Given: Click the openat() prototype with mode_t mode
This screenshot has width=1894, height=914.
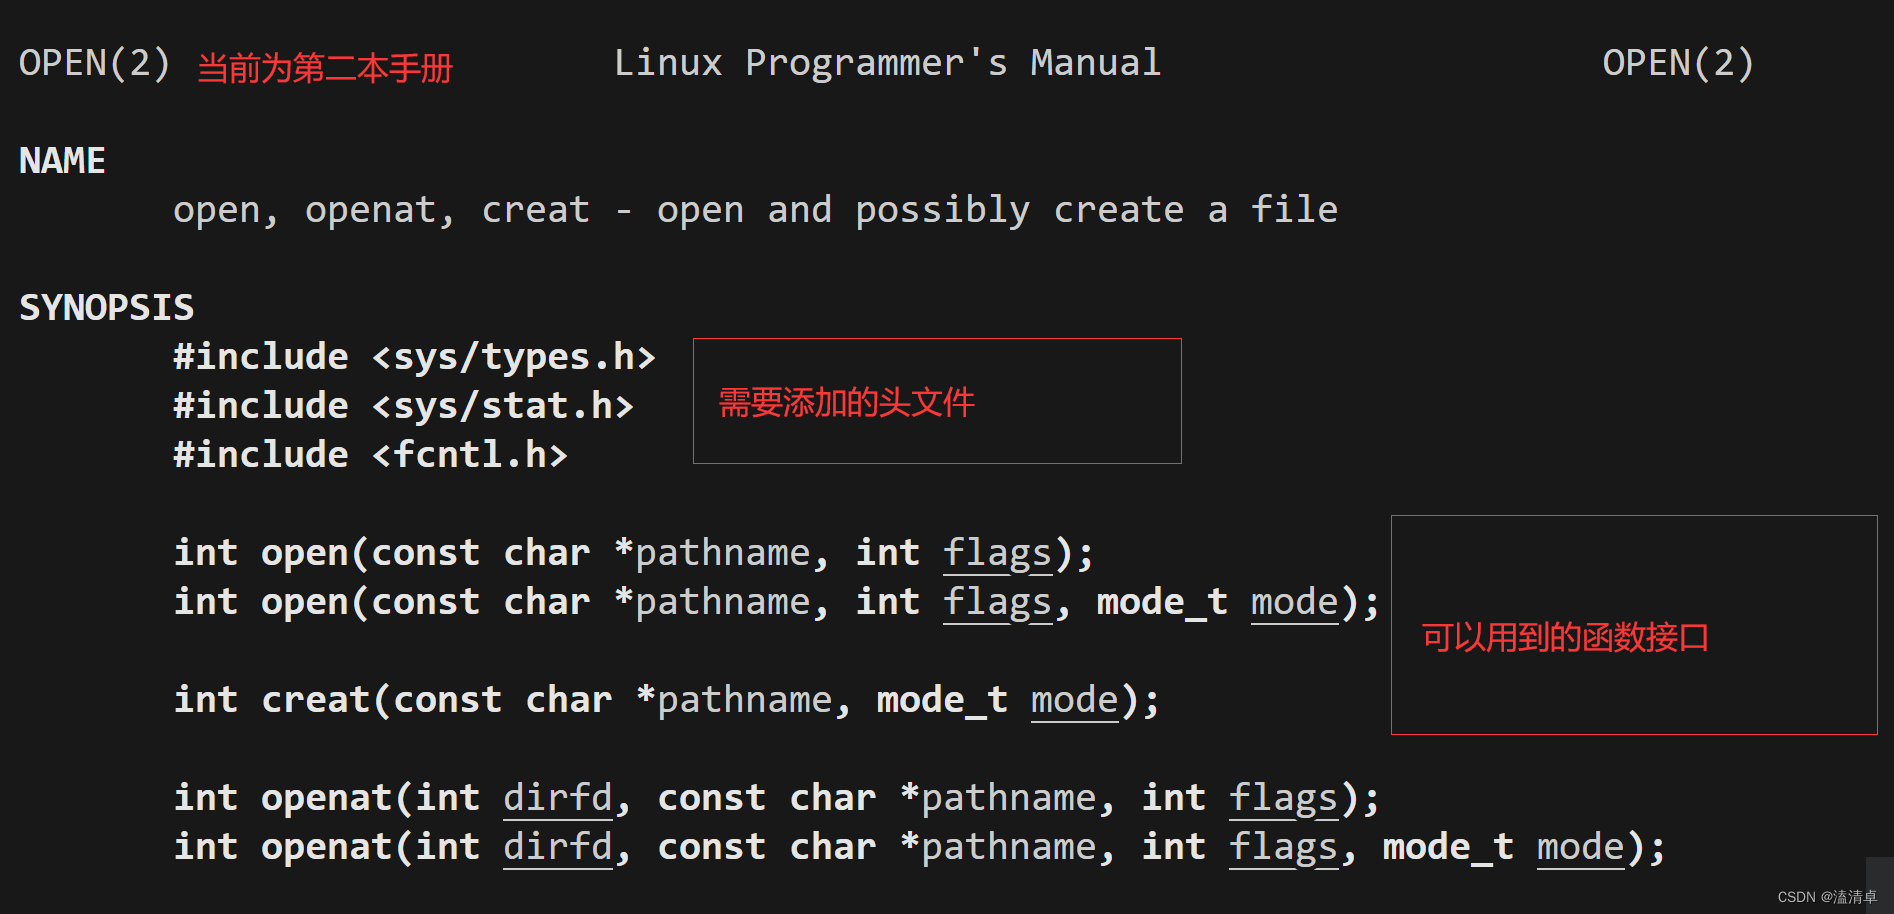Looking at the screenshot, I should coord(920,848).
